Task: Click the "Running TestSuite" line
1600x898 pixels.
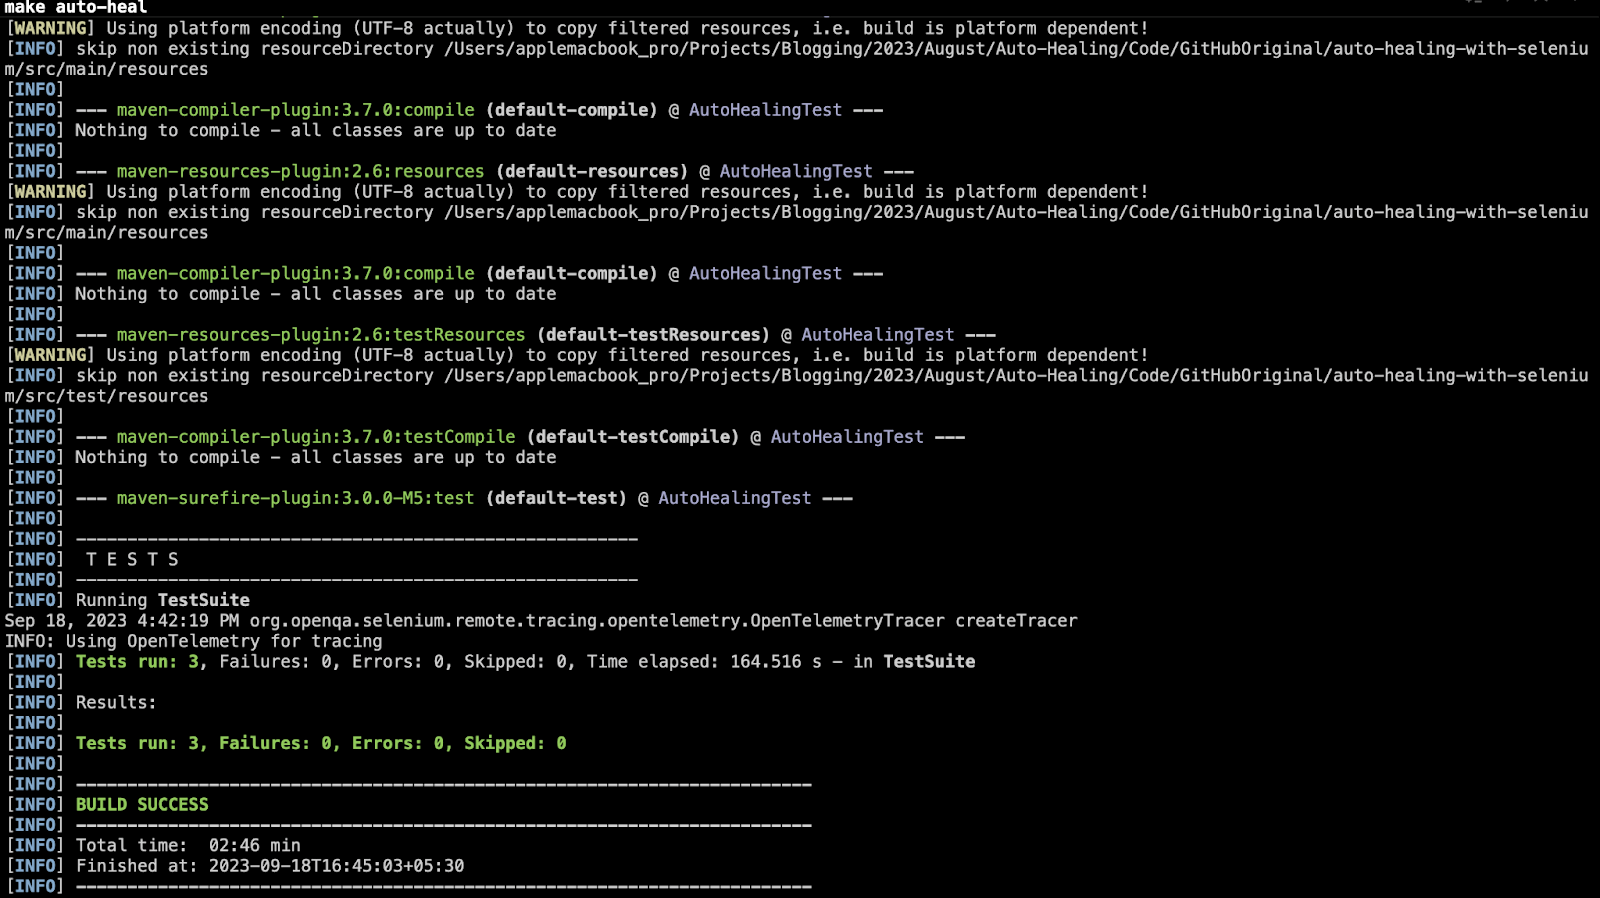Action: [x=163, y=600]
